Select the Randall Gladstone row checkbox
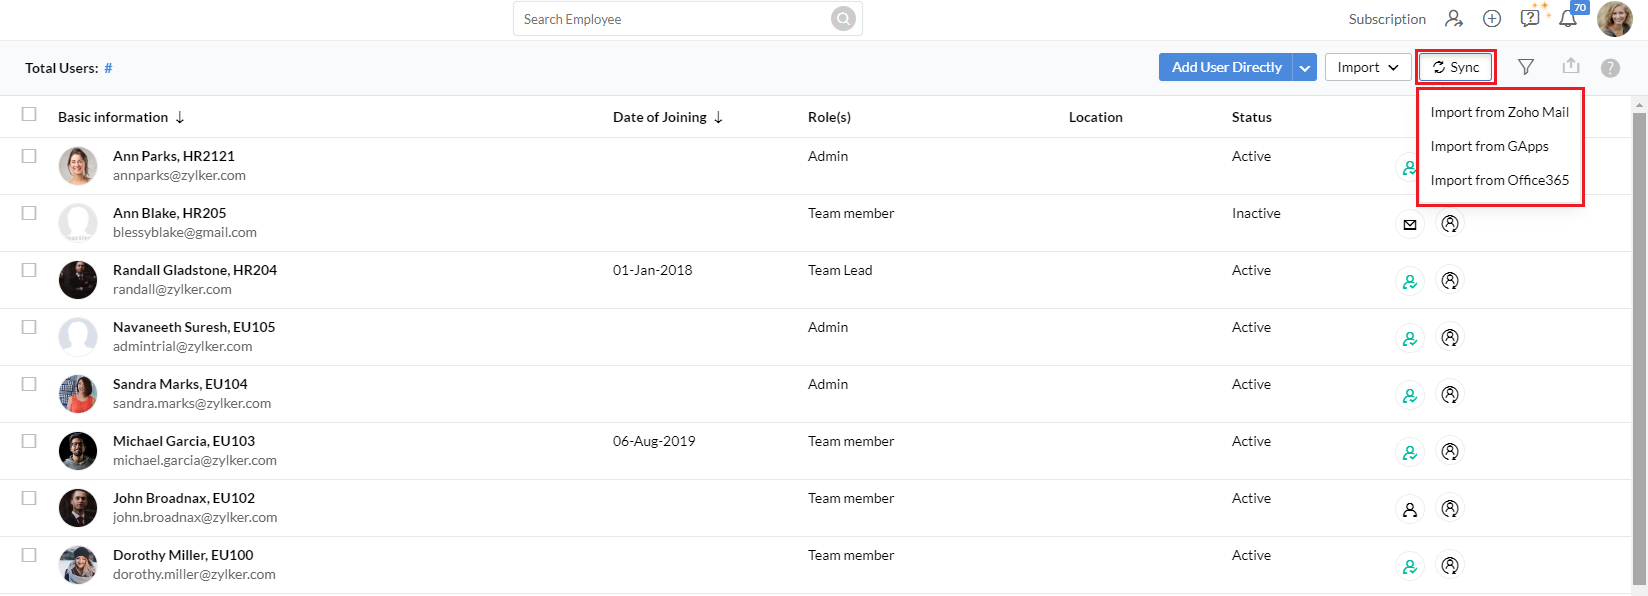This screenshot has height=596, width=1648. tap(29, 270)
